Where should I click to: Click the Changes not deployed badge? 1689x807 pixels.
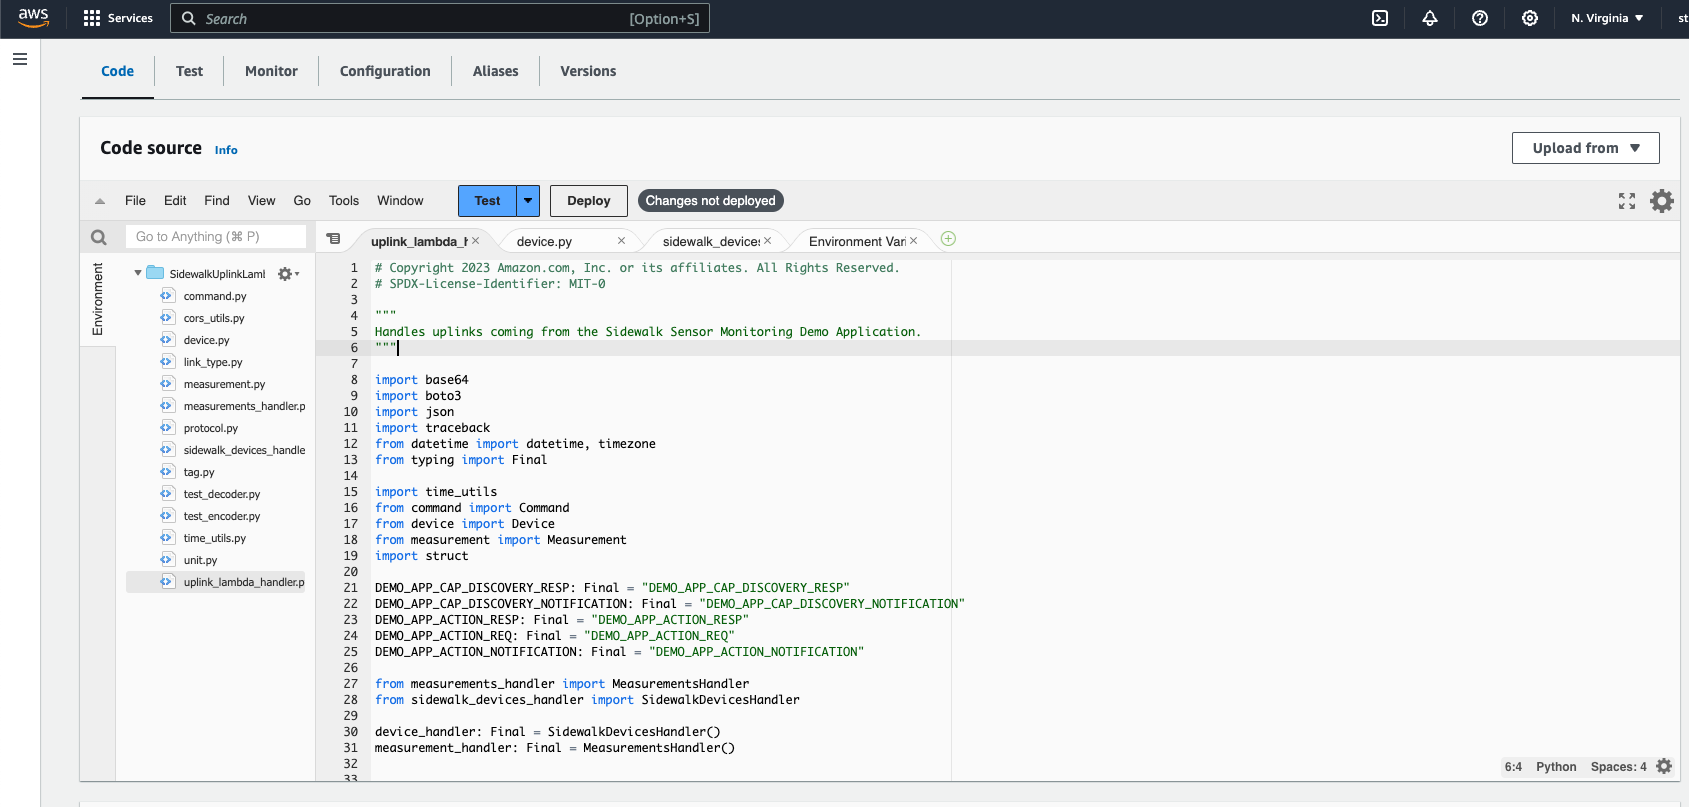pyautogui.click(x=711, y=201)
